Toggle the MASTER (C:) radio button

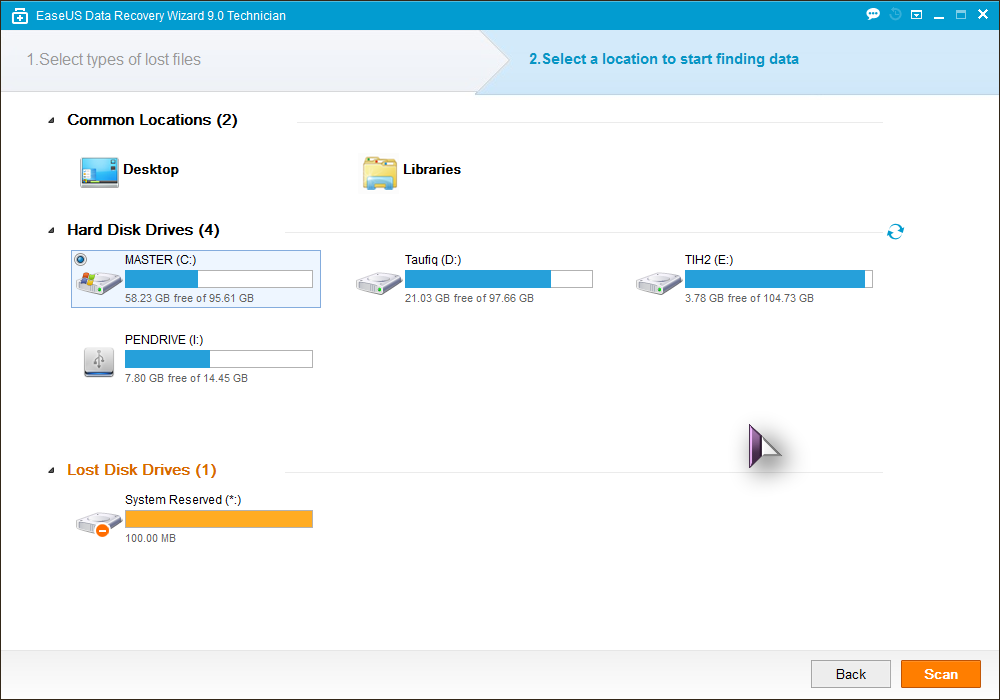coord(80,259)
